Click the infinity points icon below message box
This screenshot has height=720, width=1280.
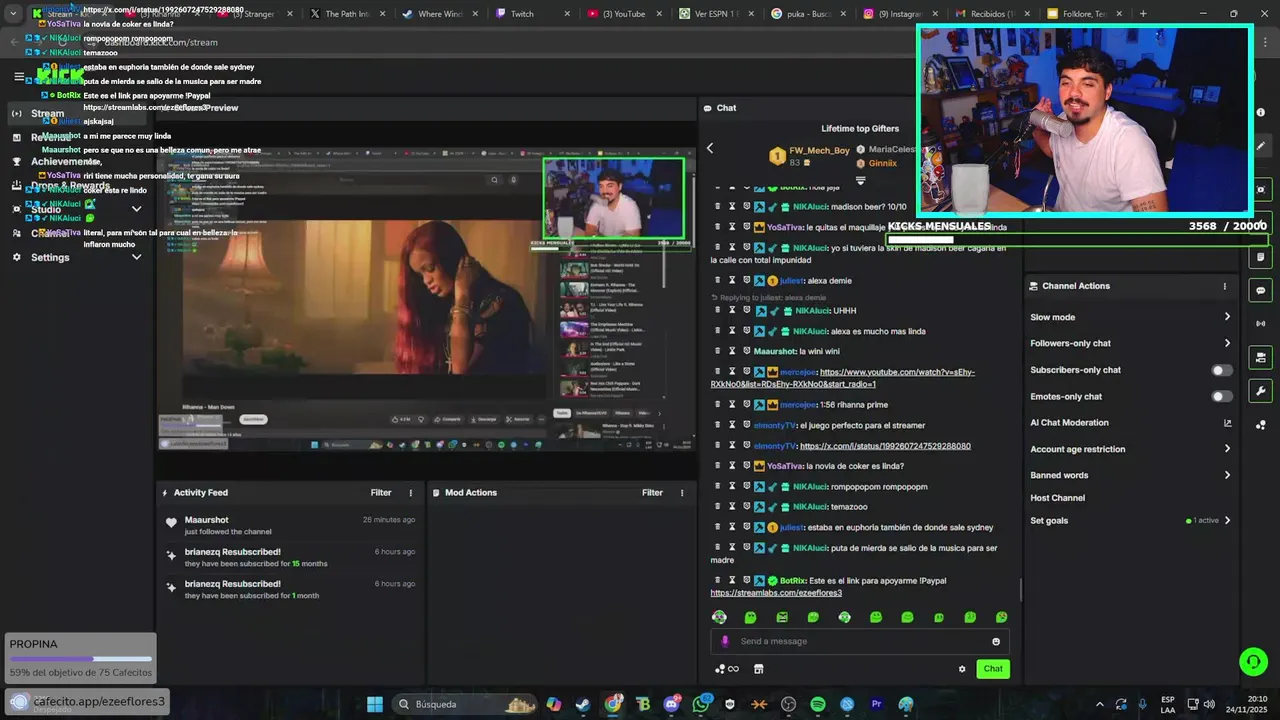pos(727,669)
